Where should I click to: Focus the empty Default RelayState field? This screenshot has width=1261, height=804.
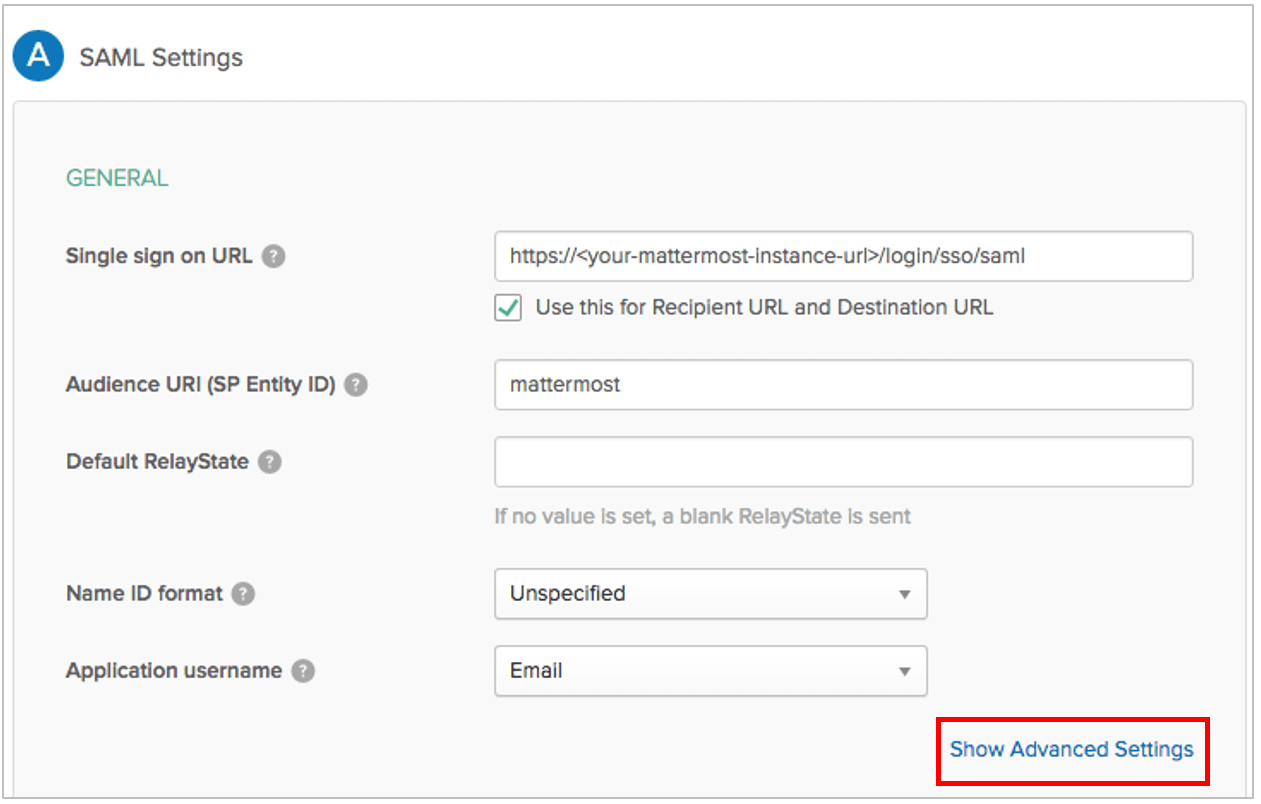pos(843,462)
